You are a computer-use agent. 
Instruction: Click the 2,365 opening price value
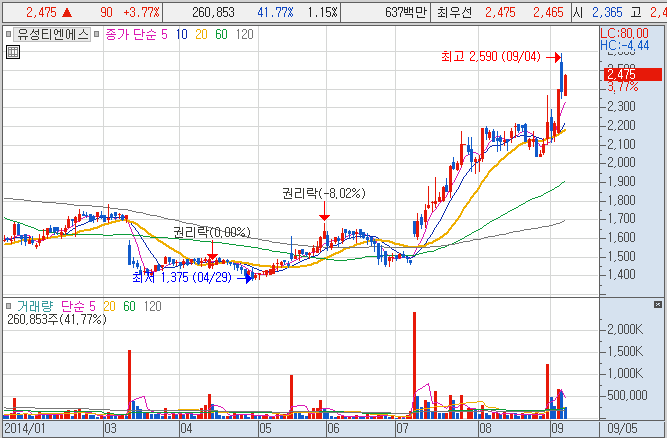coord(607,12)
